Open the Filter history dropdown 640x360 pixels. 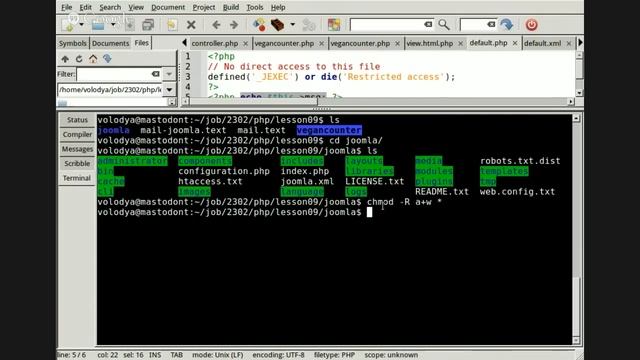pyautogui.click(x=169, y=74)
